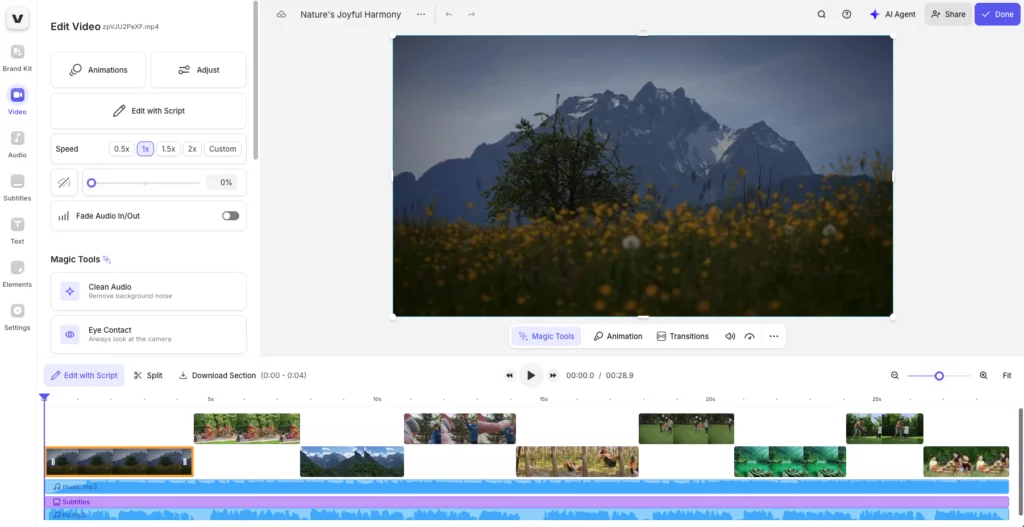Select the mountain tree clip in timeline
The width and height of the screenshot is (1024, 527).
120,462
